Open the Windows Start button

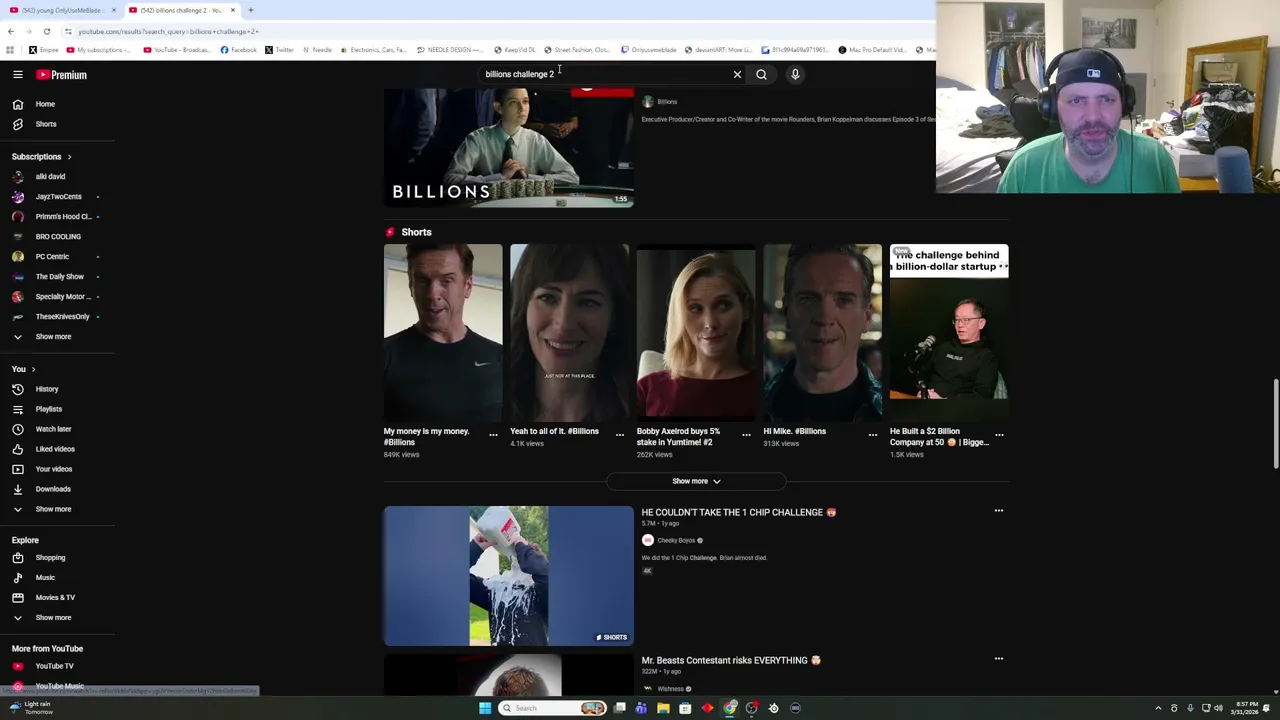click(x=485, y=708)
